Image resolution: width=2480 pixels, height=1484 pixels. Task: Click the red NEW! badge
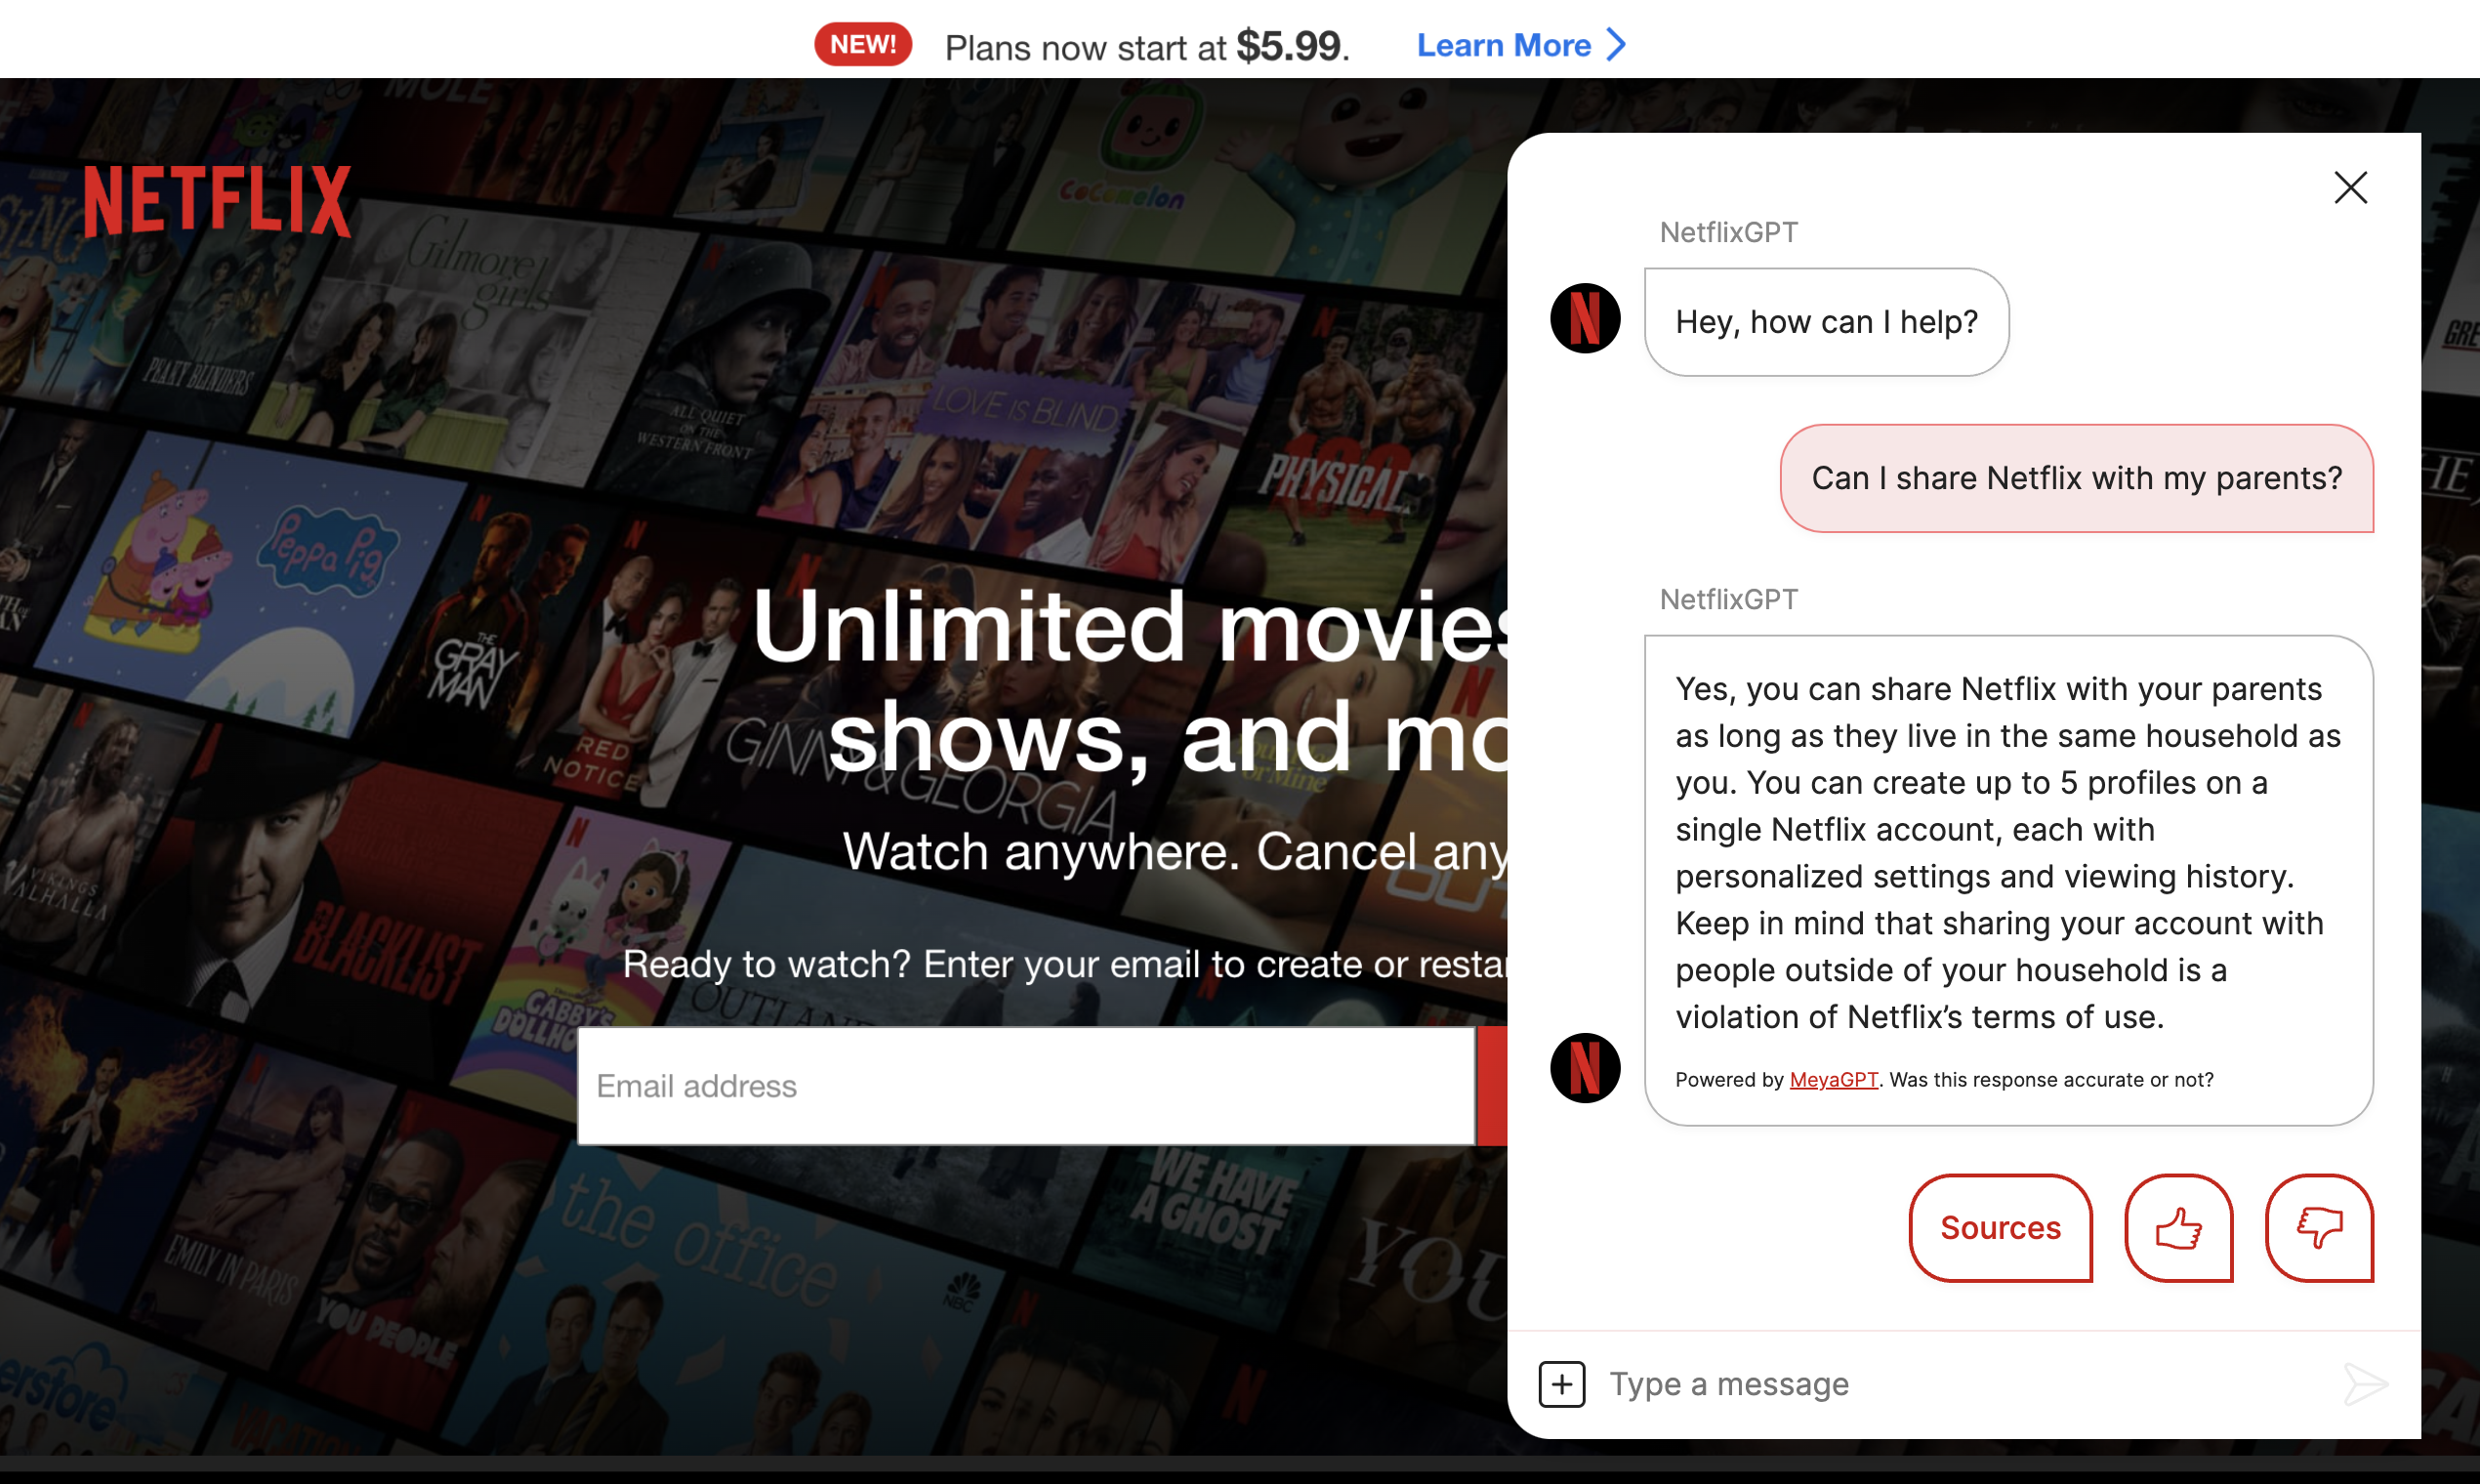pyautogui.click(x=862, y=45)
